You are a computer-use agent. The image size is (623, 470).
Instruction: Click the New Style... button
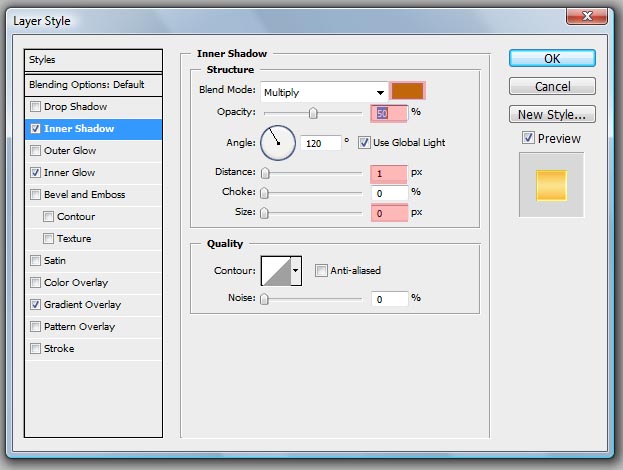tap(552, 114)
